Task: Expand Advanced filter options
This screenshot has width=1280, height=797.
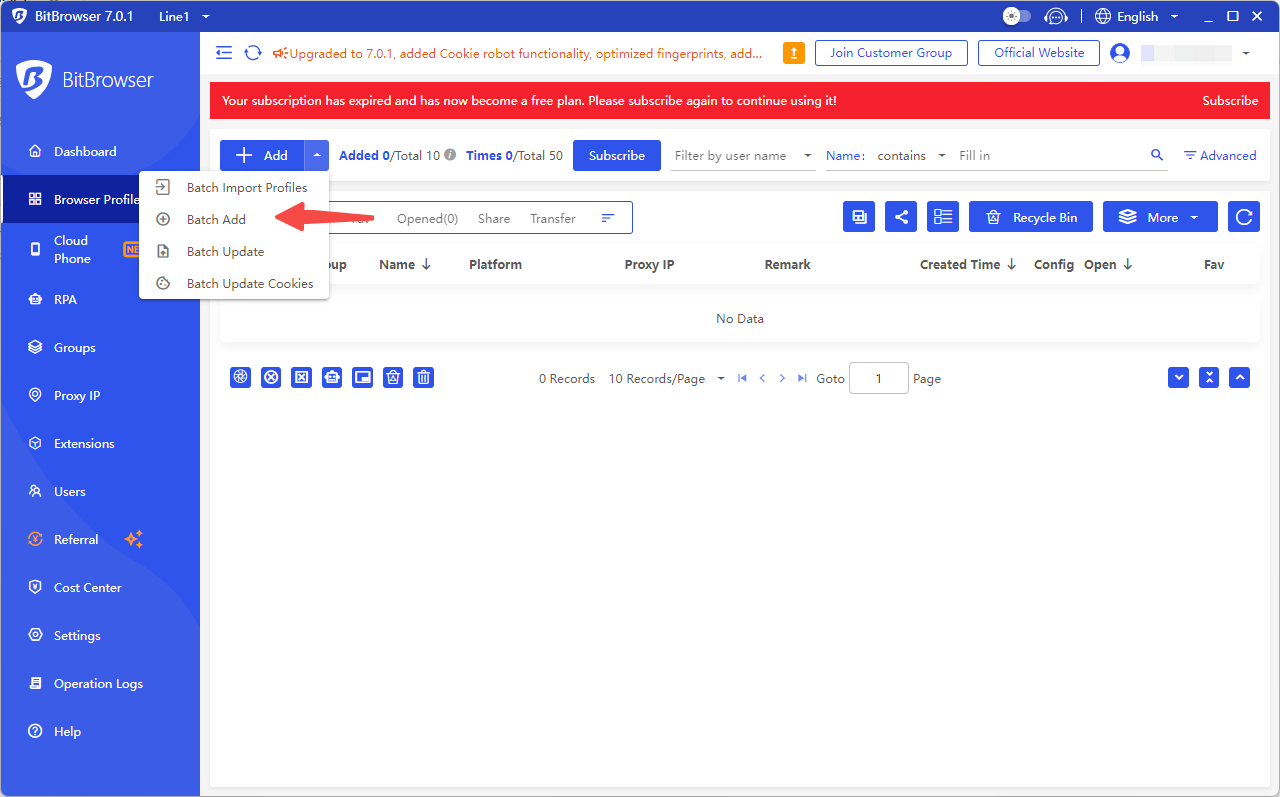Action: click(1220, 155)
